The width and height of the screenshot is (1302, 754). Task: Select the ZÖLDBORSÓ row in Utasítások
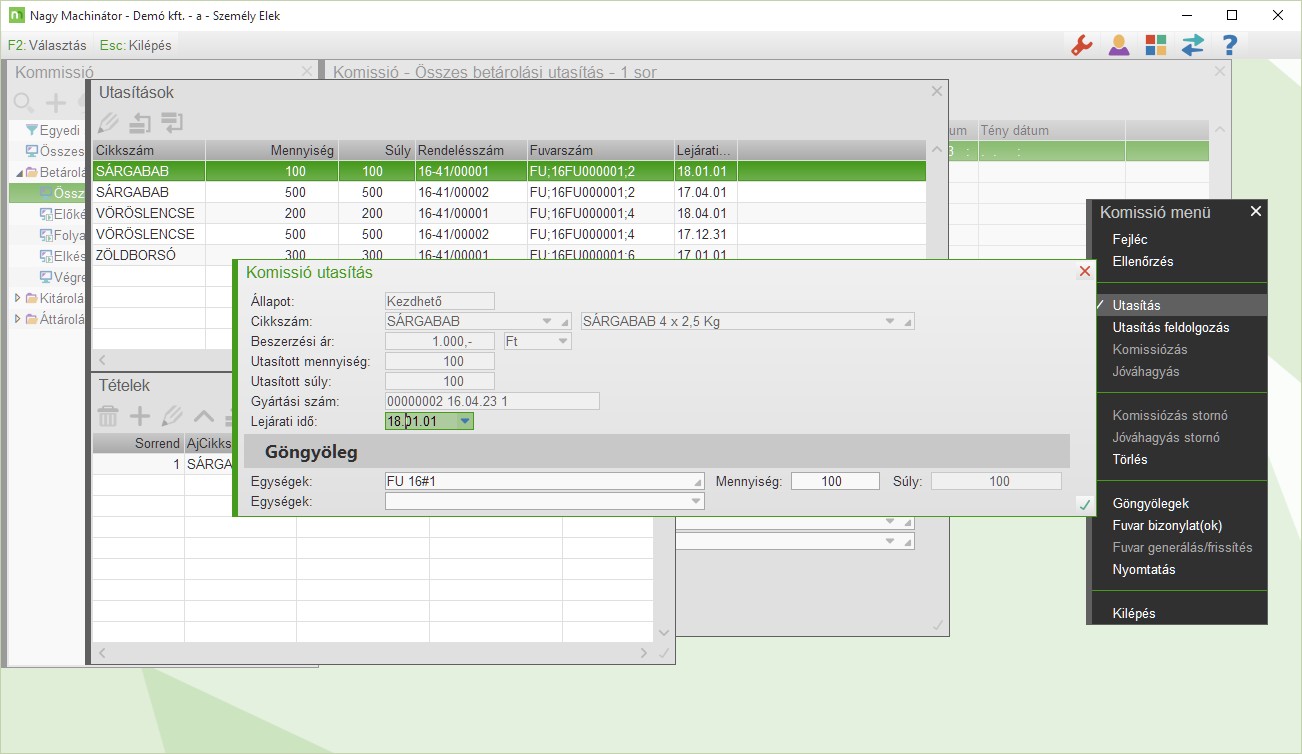coord(509,255)
